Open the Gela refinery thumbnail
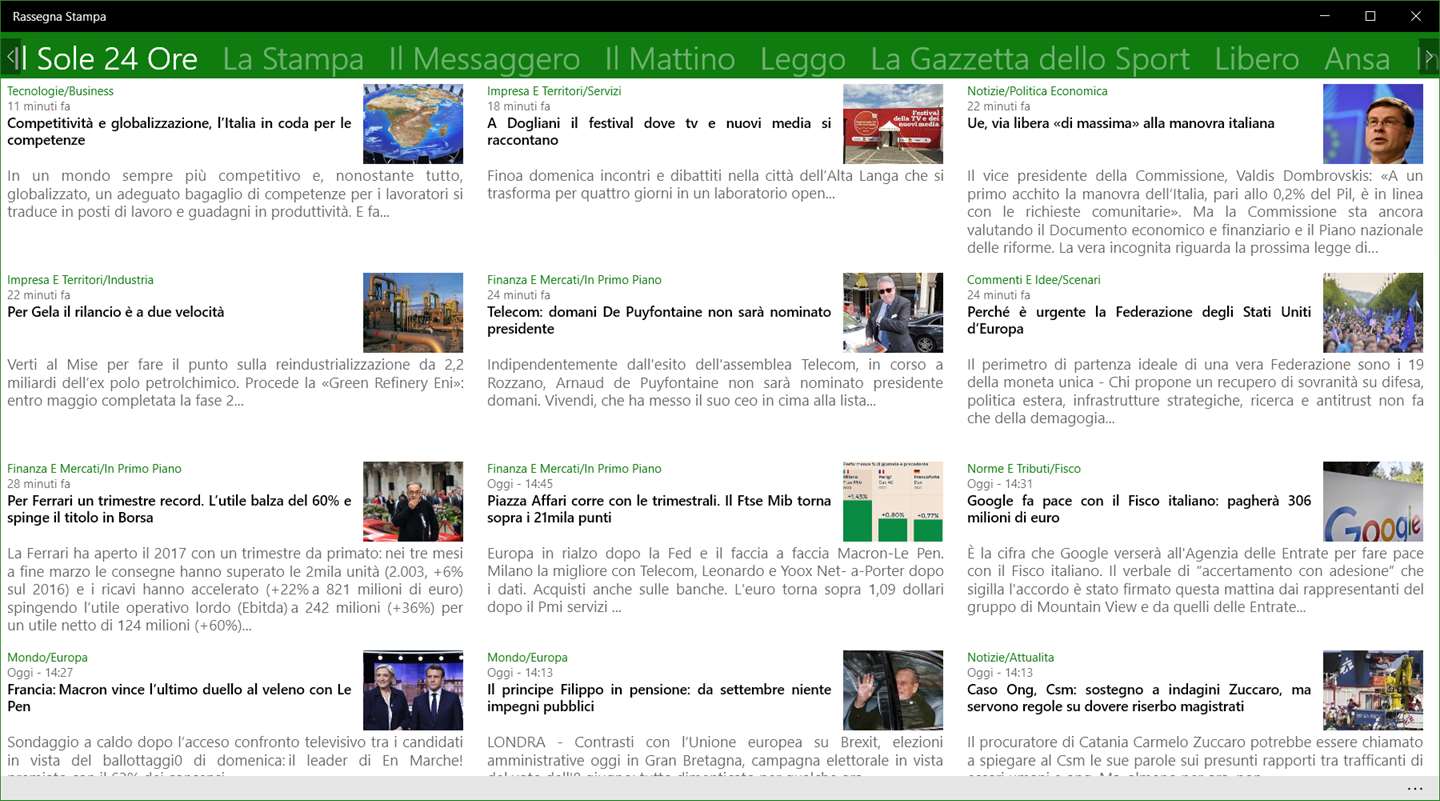 tap(413, 313)
